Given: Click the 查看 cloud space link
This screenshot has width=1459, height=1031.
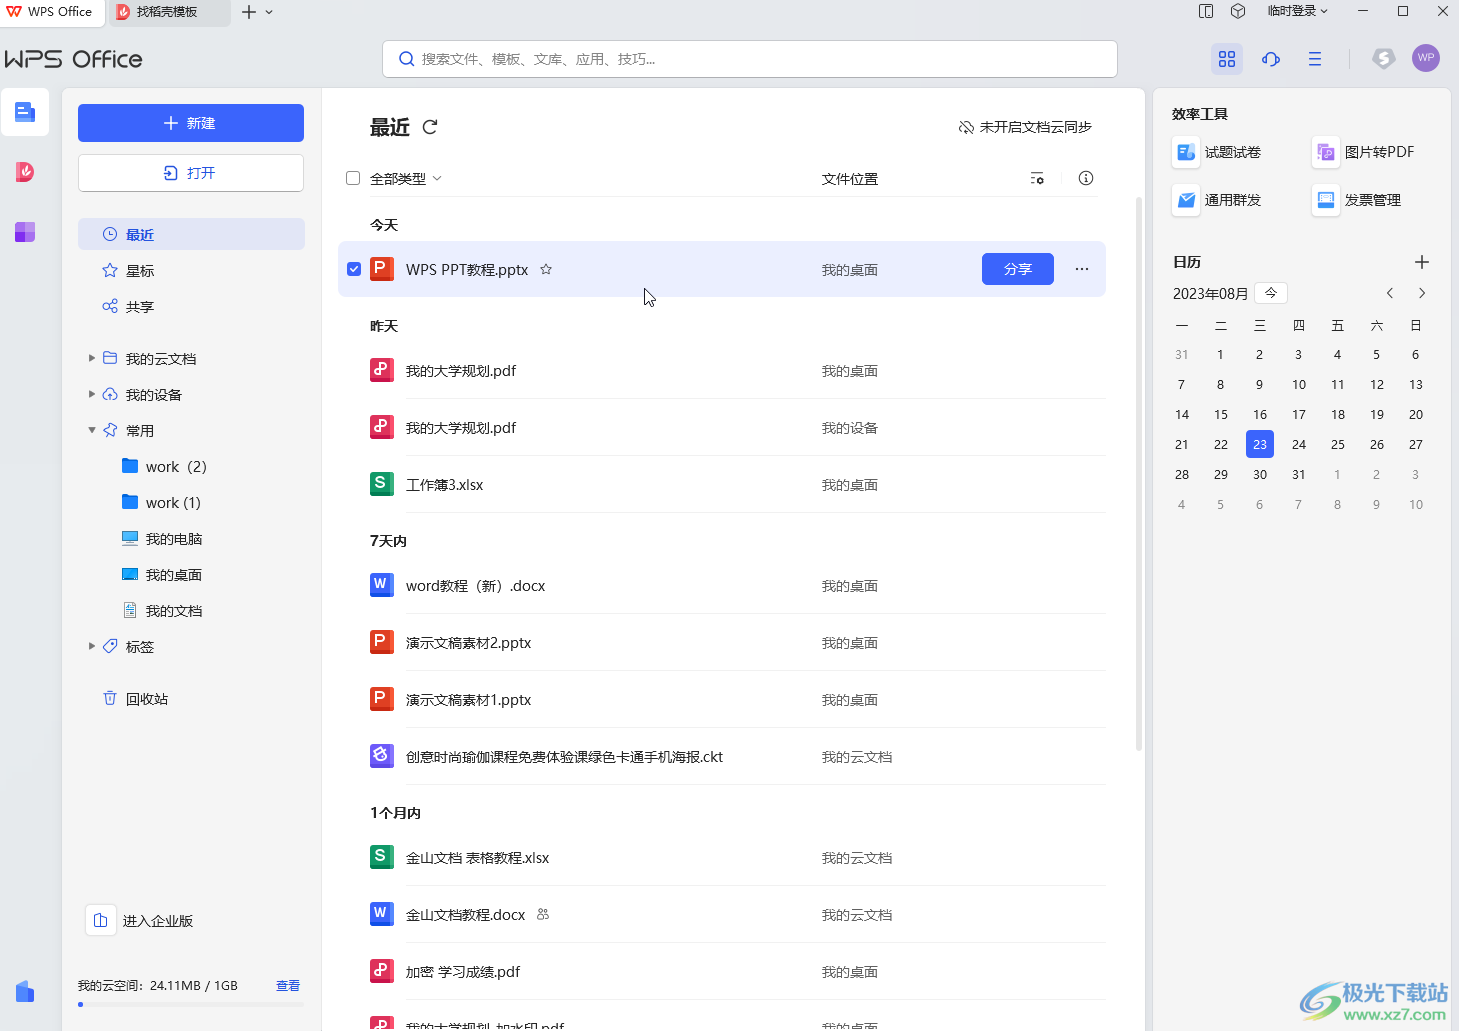Looking at the screenshot, I should point(288,985).
